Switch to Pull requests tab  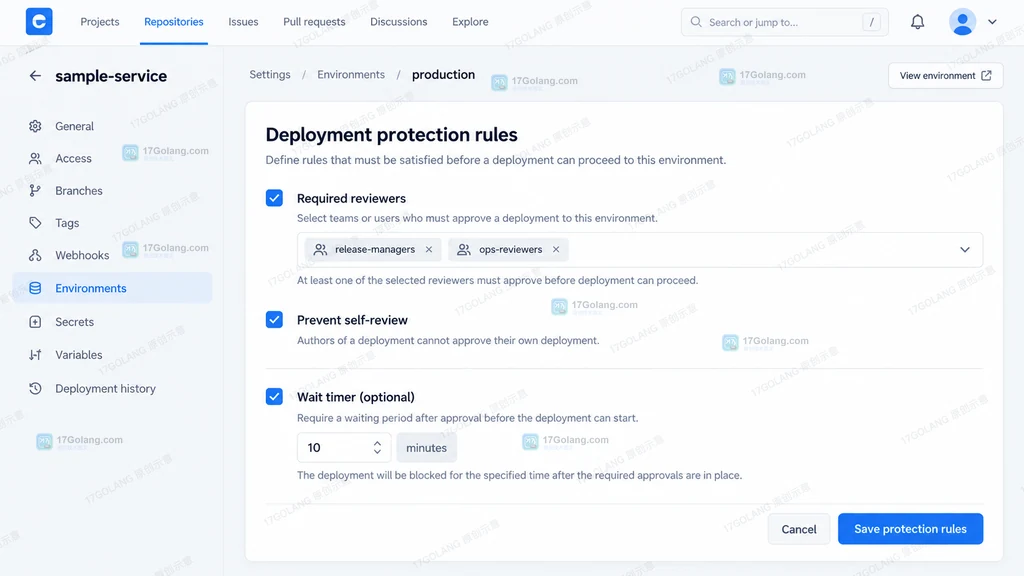[314, 22]
